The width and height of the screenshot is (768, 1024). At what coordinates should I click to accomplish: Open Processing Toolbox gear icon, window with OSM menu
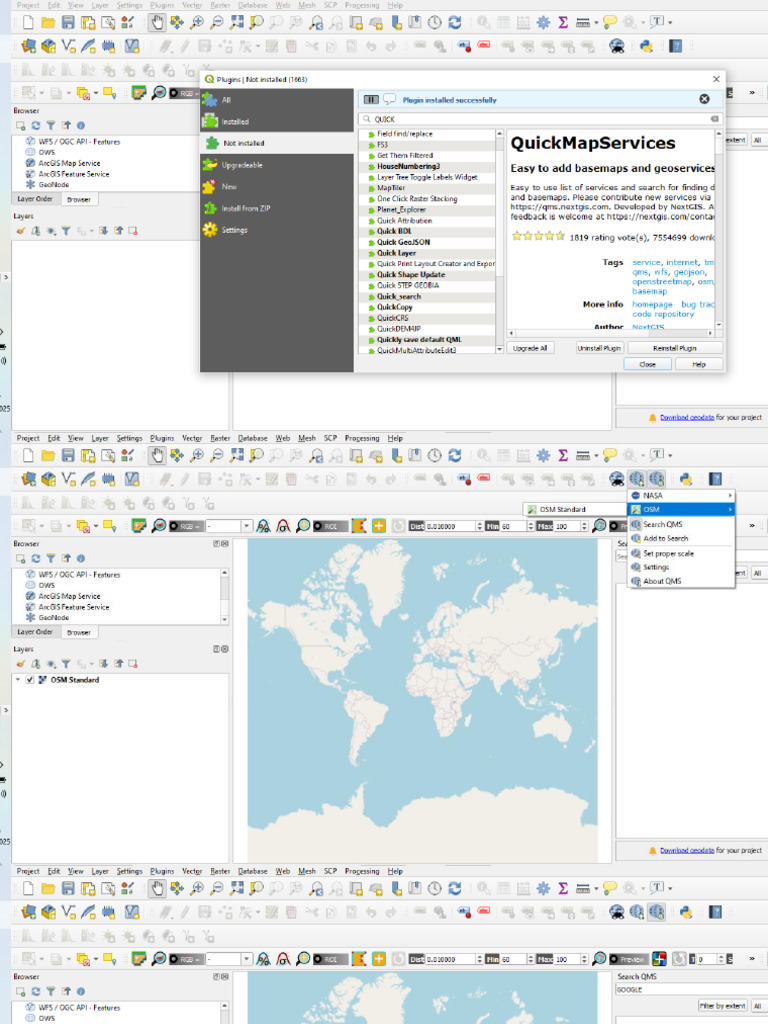click(543, 455)
